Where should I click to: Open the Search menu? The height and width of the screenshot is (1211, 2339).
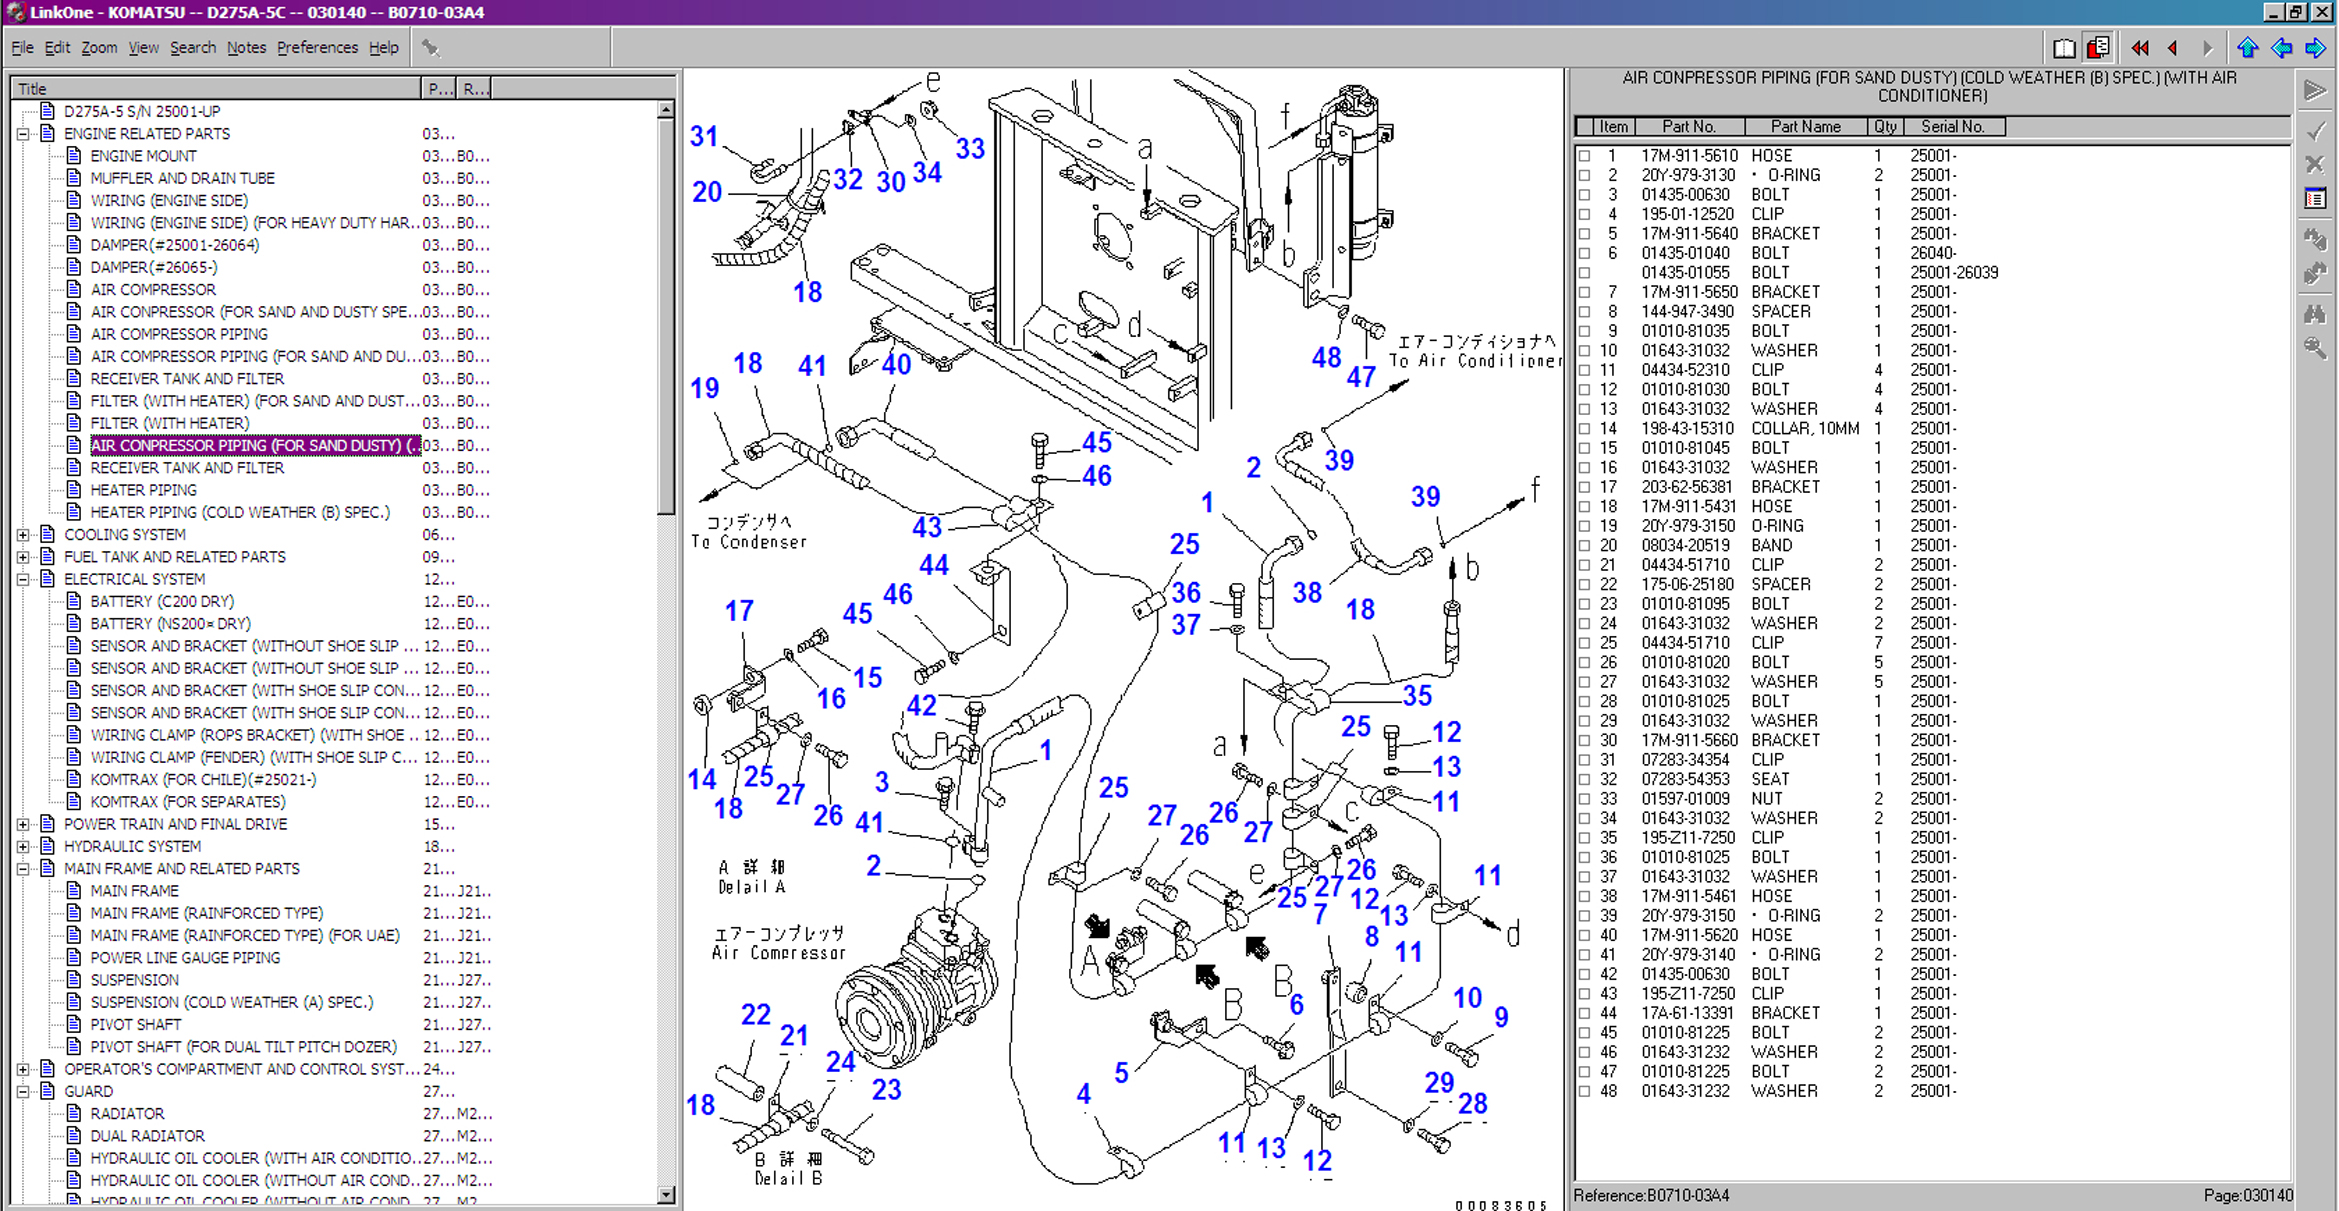click(x=192, y=47)
